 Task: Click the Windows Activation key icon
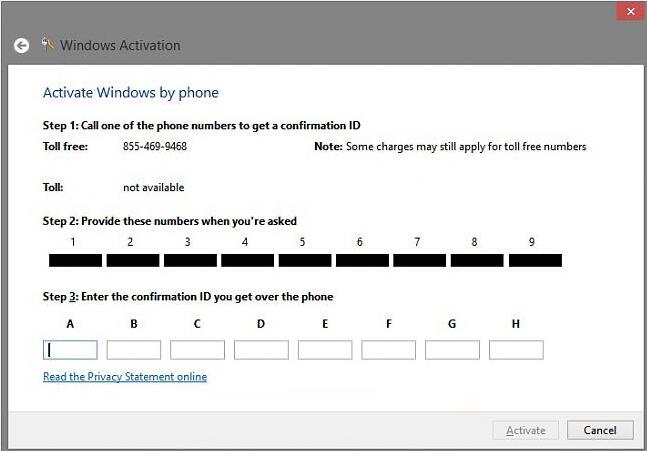pos(48,44)
